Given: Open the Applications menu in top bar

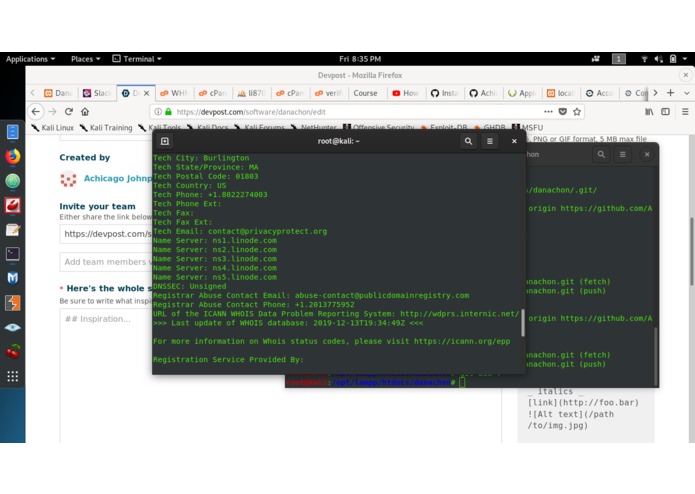Looking at the screenshot, I should click(x=30, y=58).
